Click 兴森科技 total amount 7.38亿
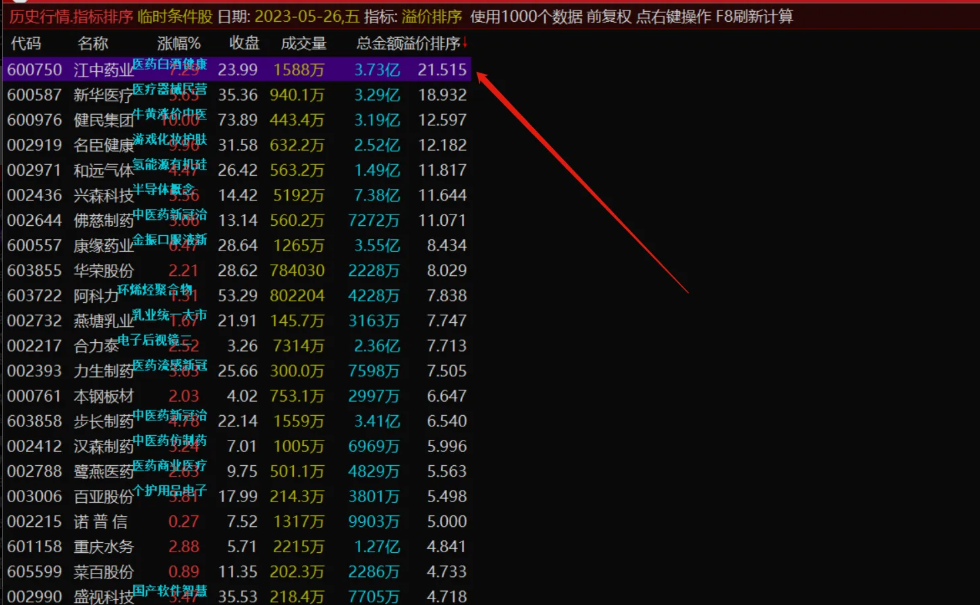This screenshot has height=605, width=980. [x=377, y=196]
